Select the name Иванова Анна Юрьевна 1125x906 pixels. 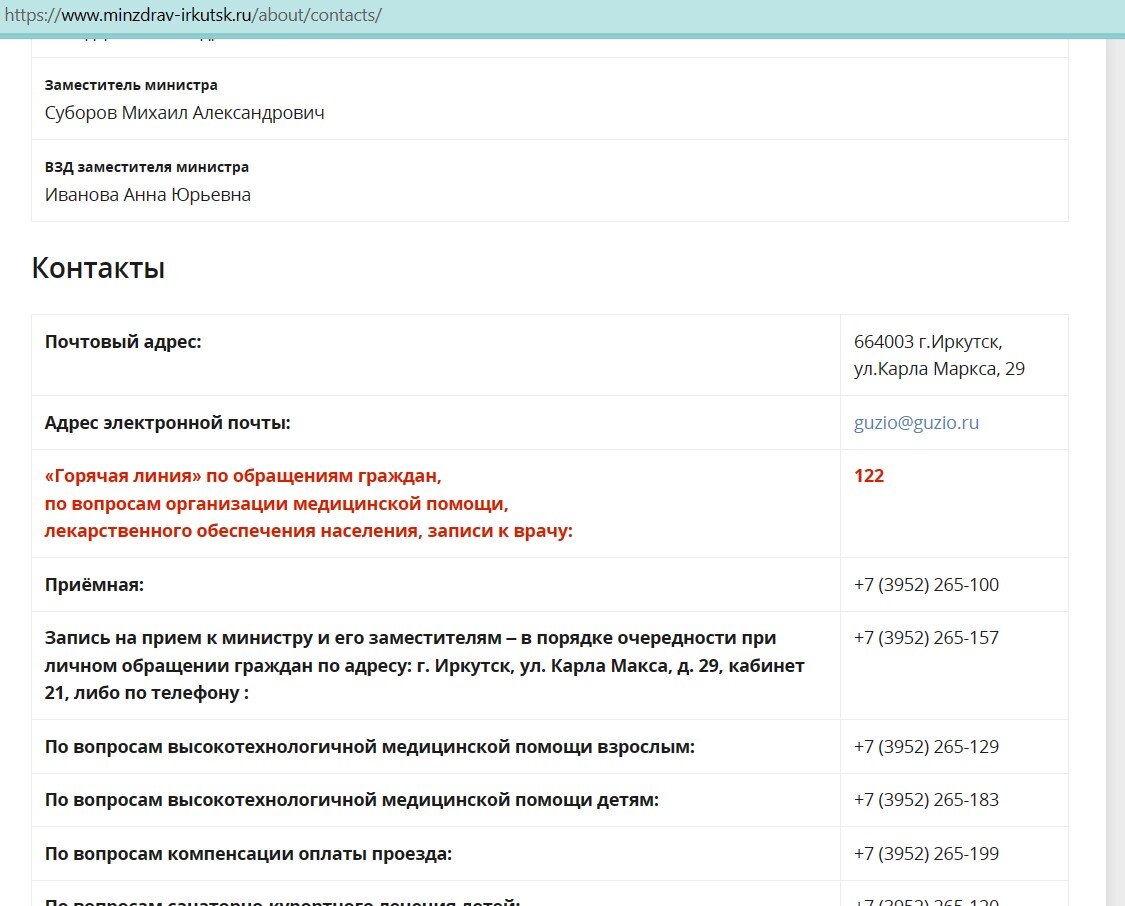point(148,194)
